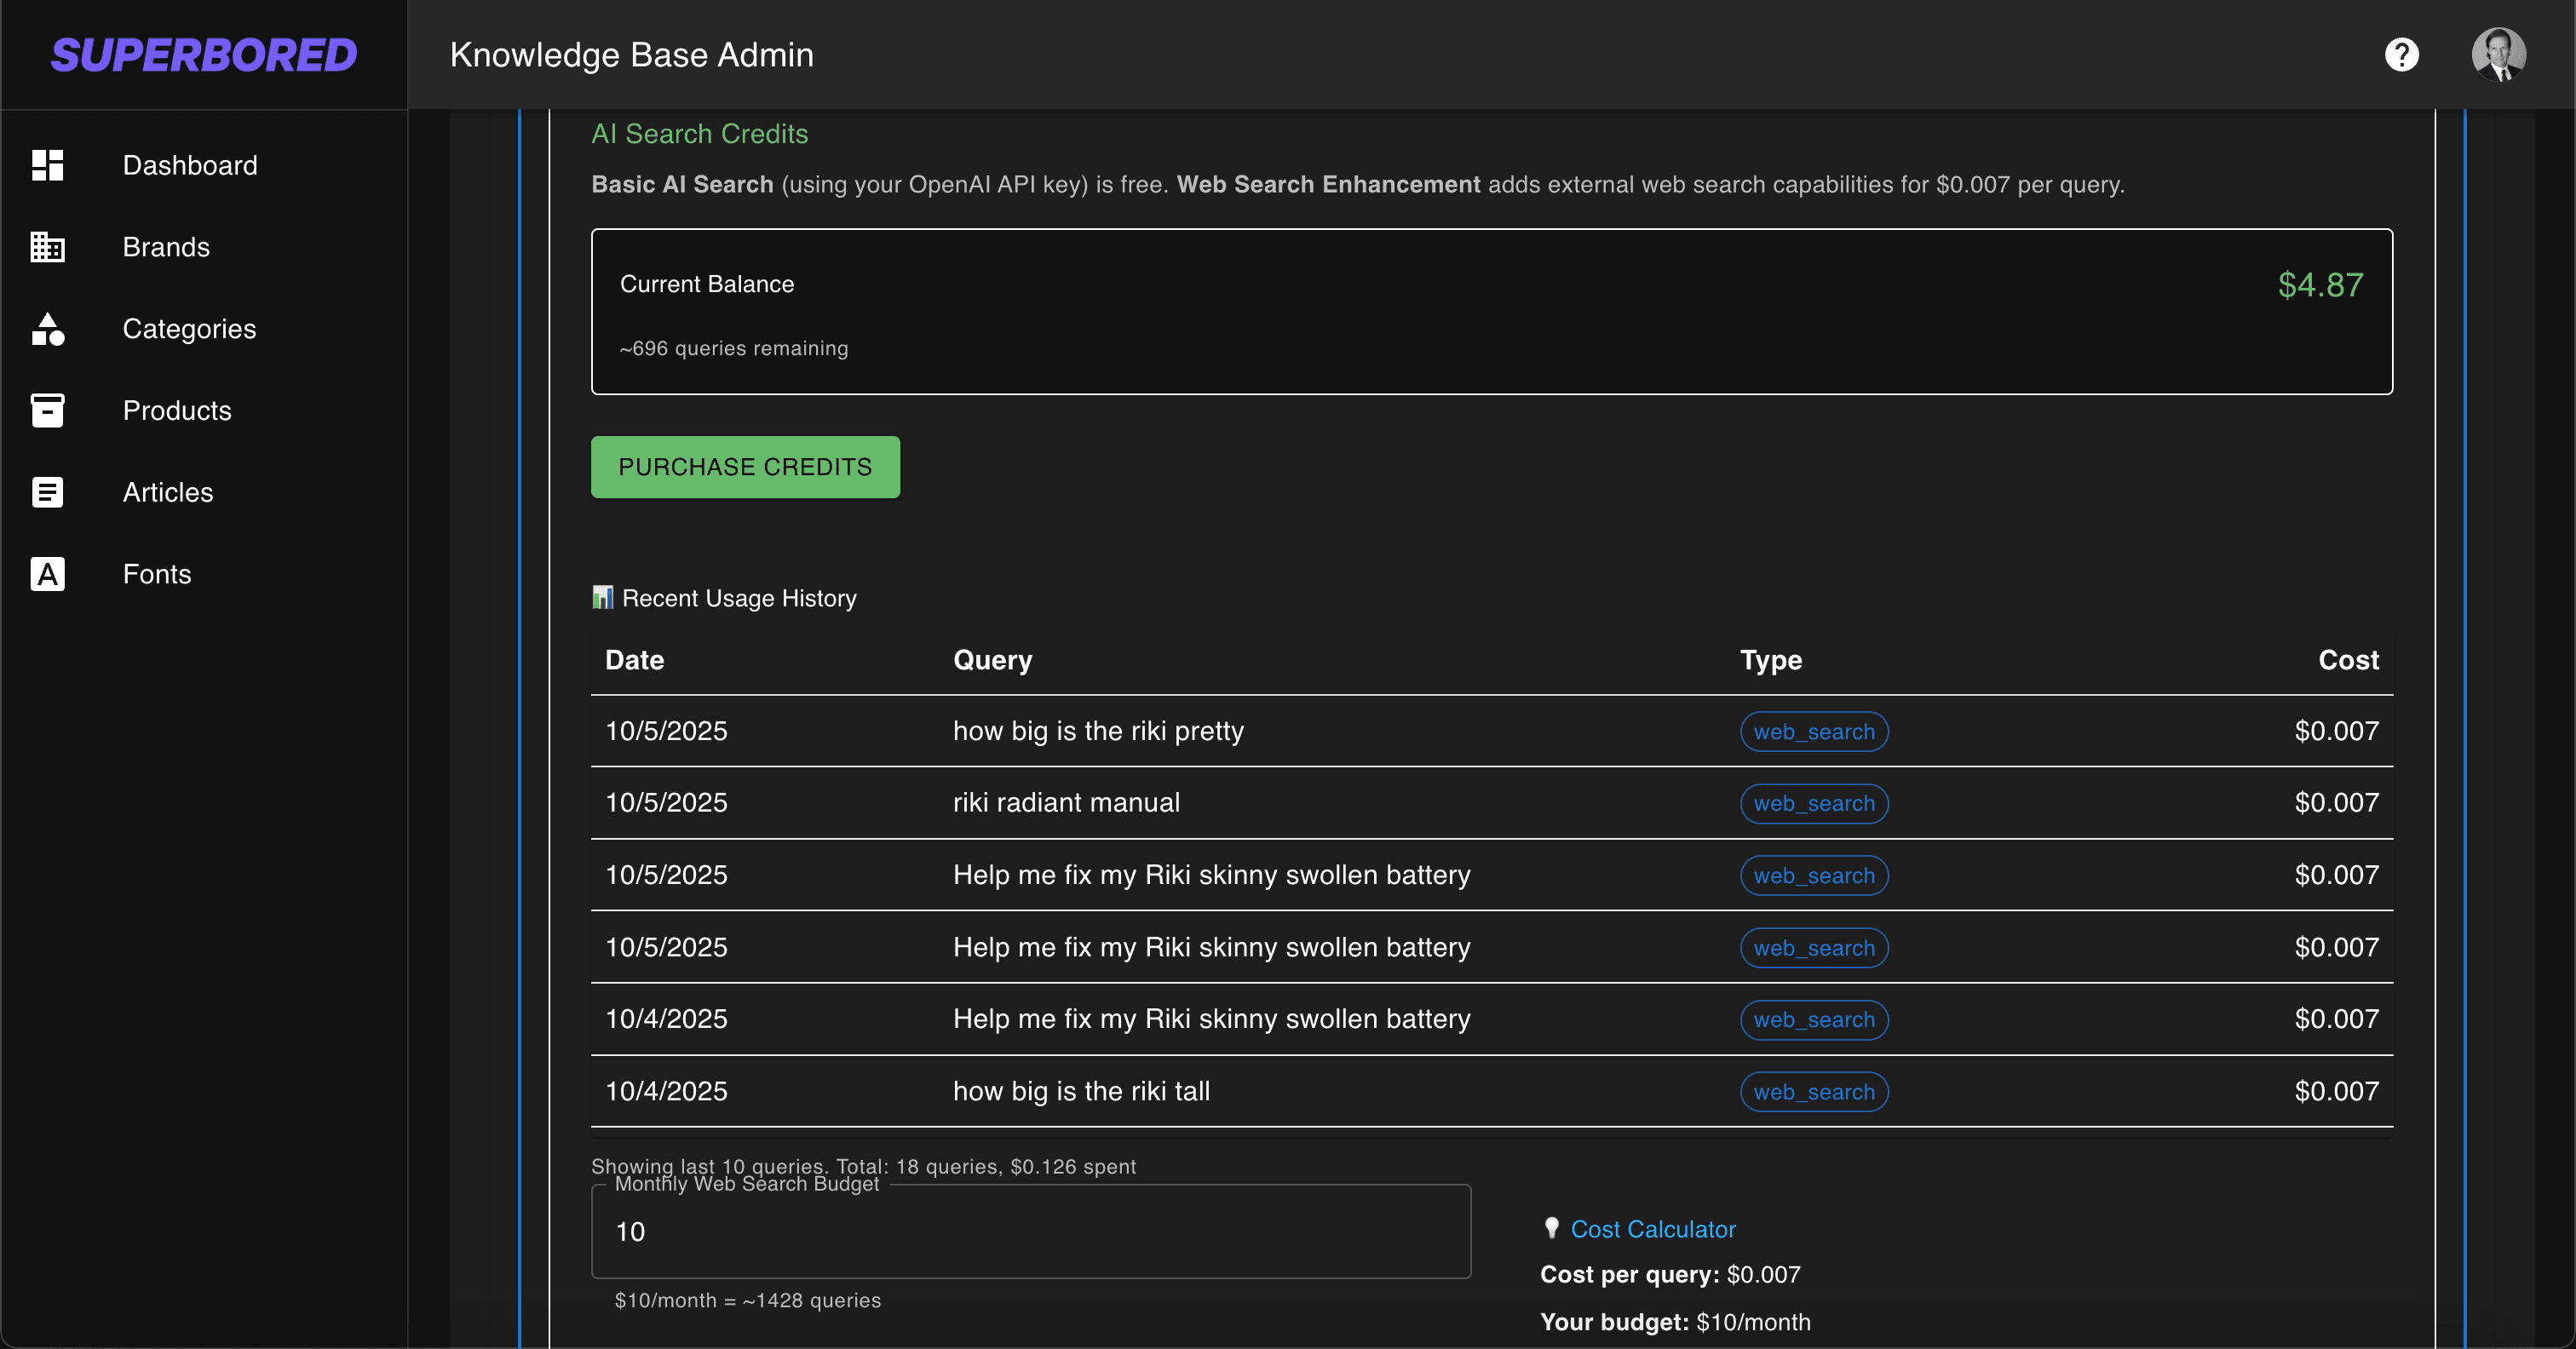
Task: Open the Articles document icon
Action: point(47,492)
